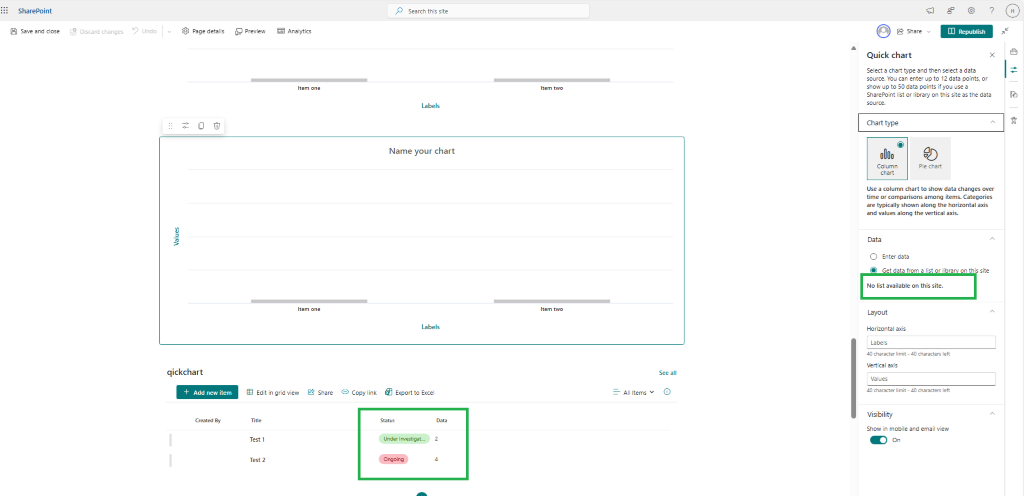Toggle Show in mobile and email view
The width and height of the screenshot is (1024, 496).
(878, 441)
